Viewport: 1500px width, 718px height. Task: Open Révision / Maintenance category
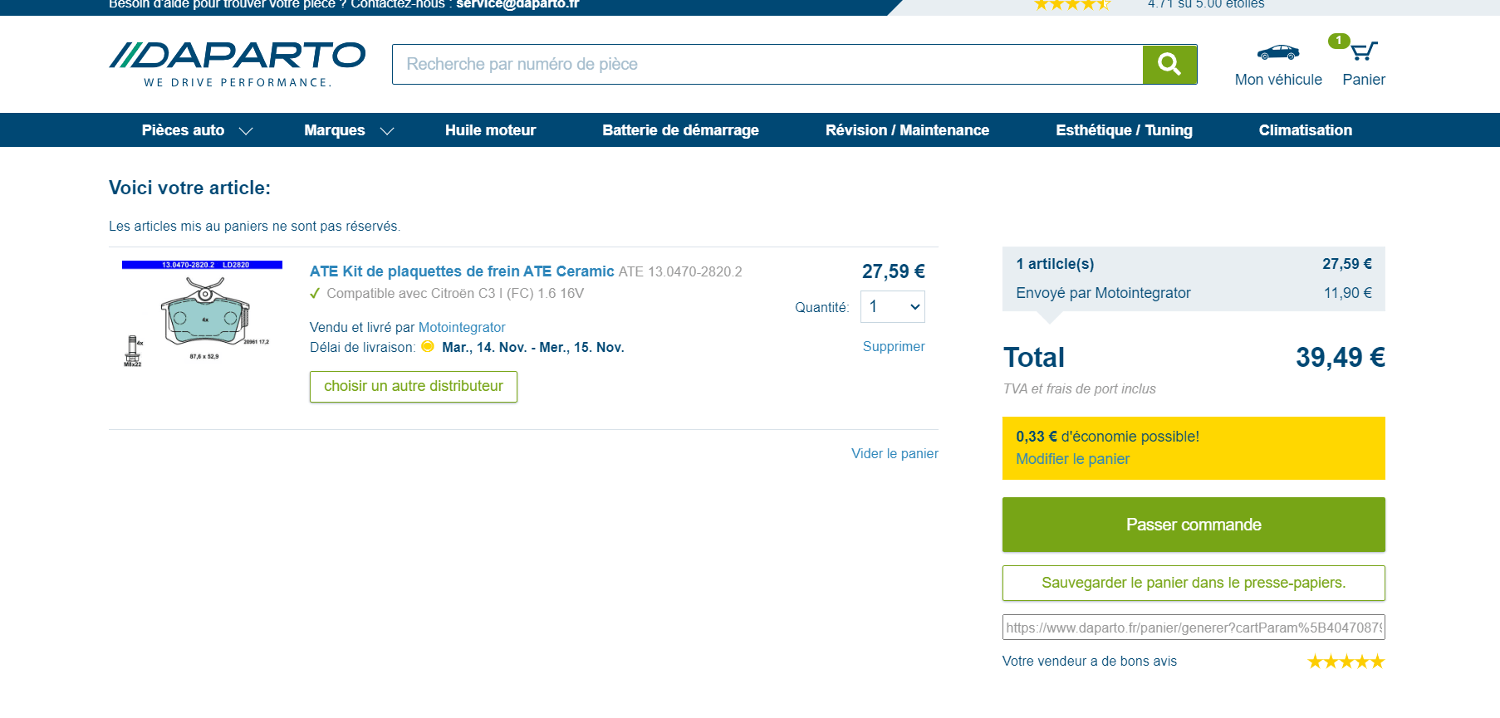tap(907, 130)
